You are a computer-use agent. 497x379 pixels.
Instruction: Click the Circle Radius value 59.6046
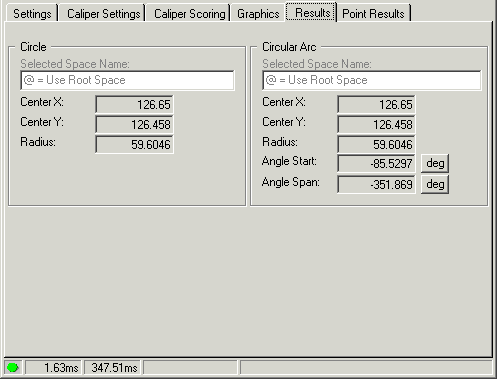tap(134, 144)
